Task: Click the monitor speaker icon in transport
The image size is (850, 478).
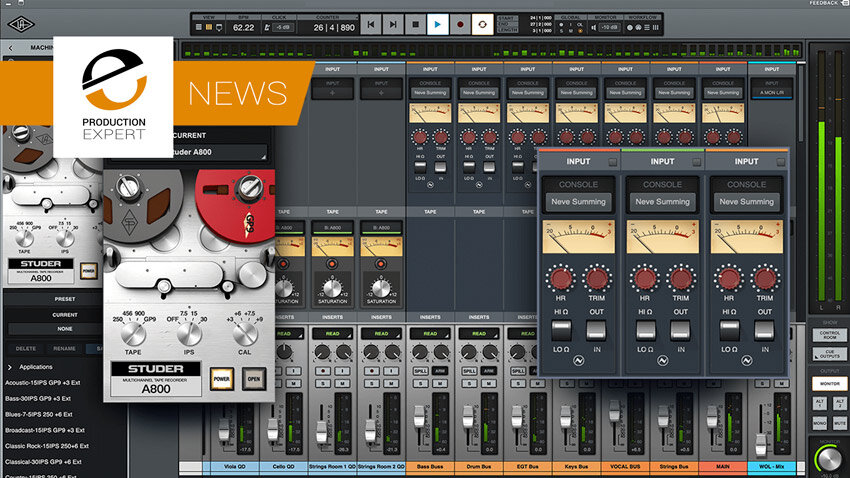Action: (594, 27)
